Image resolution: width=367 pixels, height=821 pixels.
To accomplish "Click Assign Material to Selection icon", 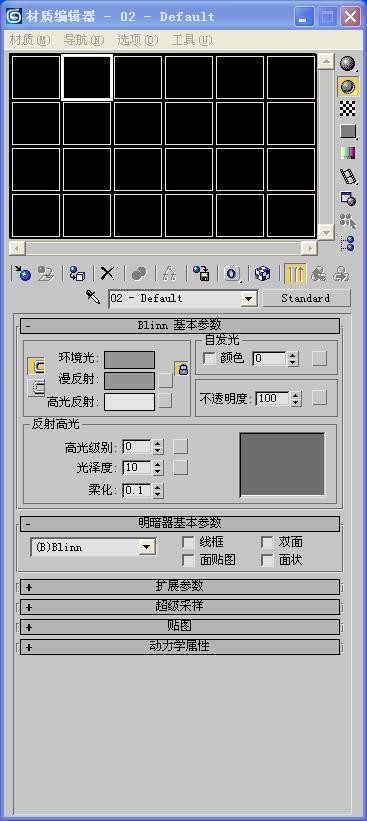I will coord(77,273).
